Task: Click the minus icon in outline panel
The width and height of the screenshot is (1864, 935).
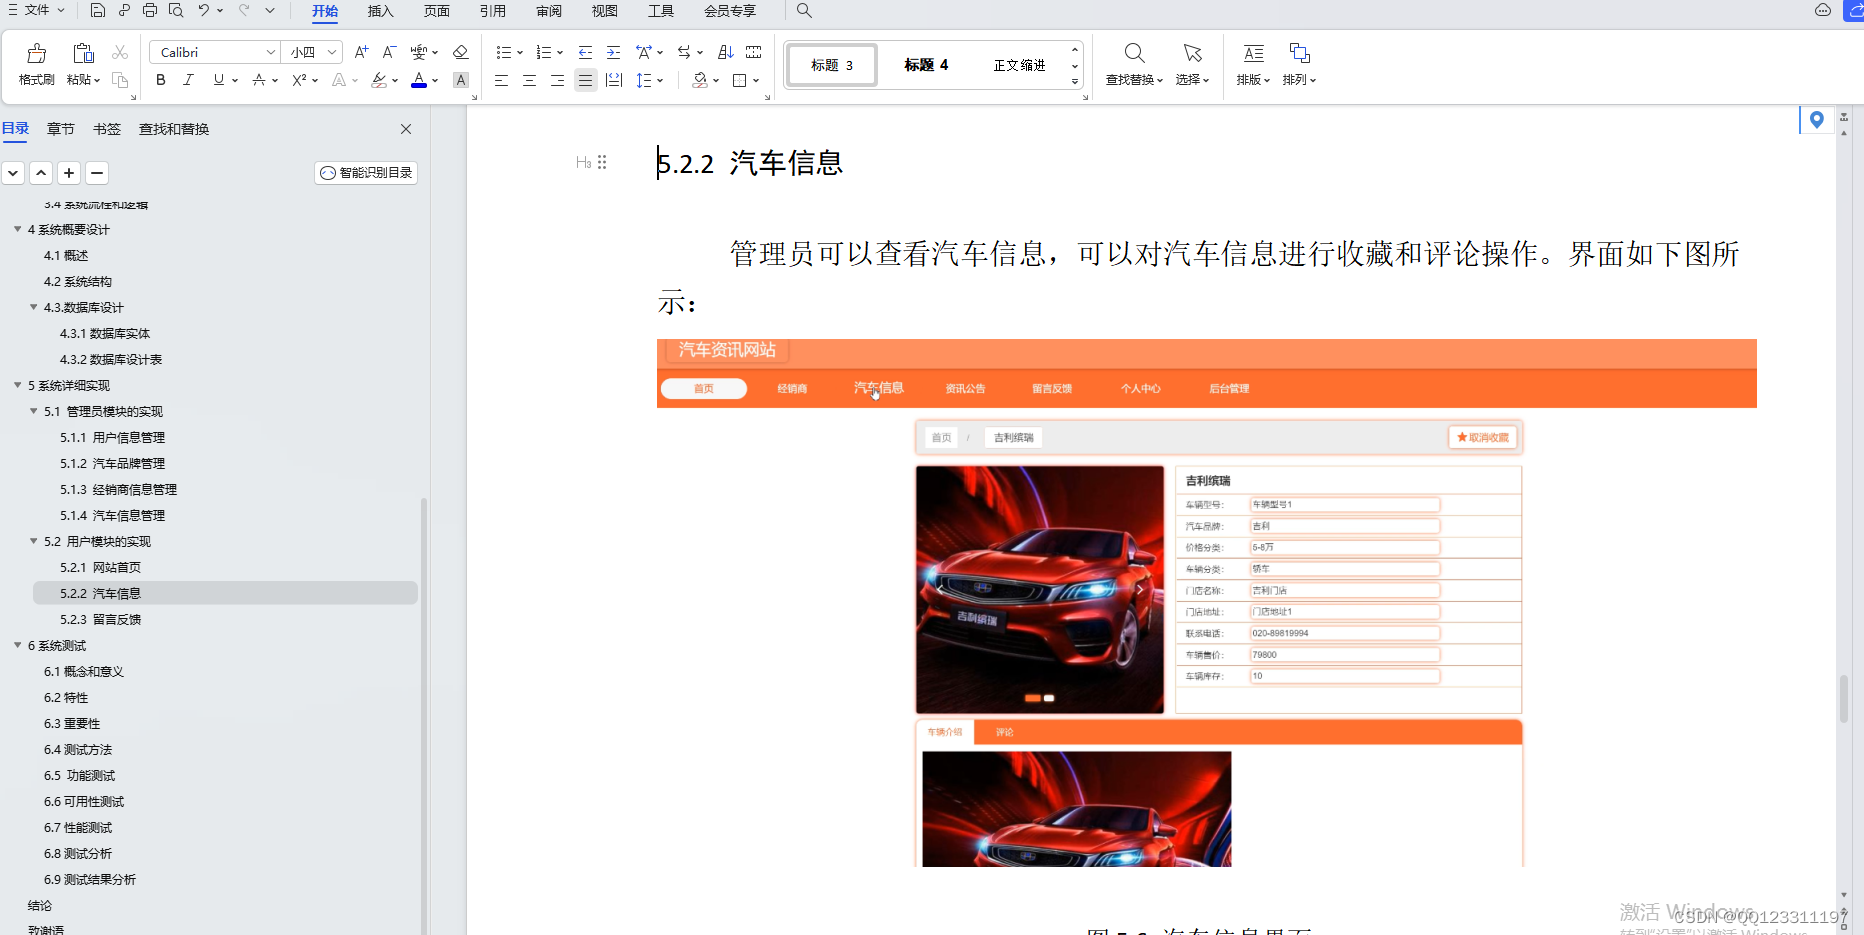Action: (97, 173)
